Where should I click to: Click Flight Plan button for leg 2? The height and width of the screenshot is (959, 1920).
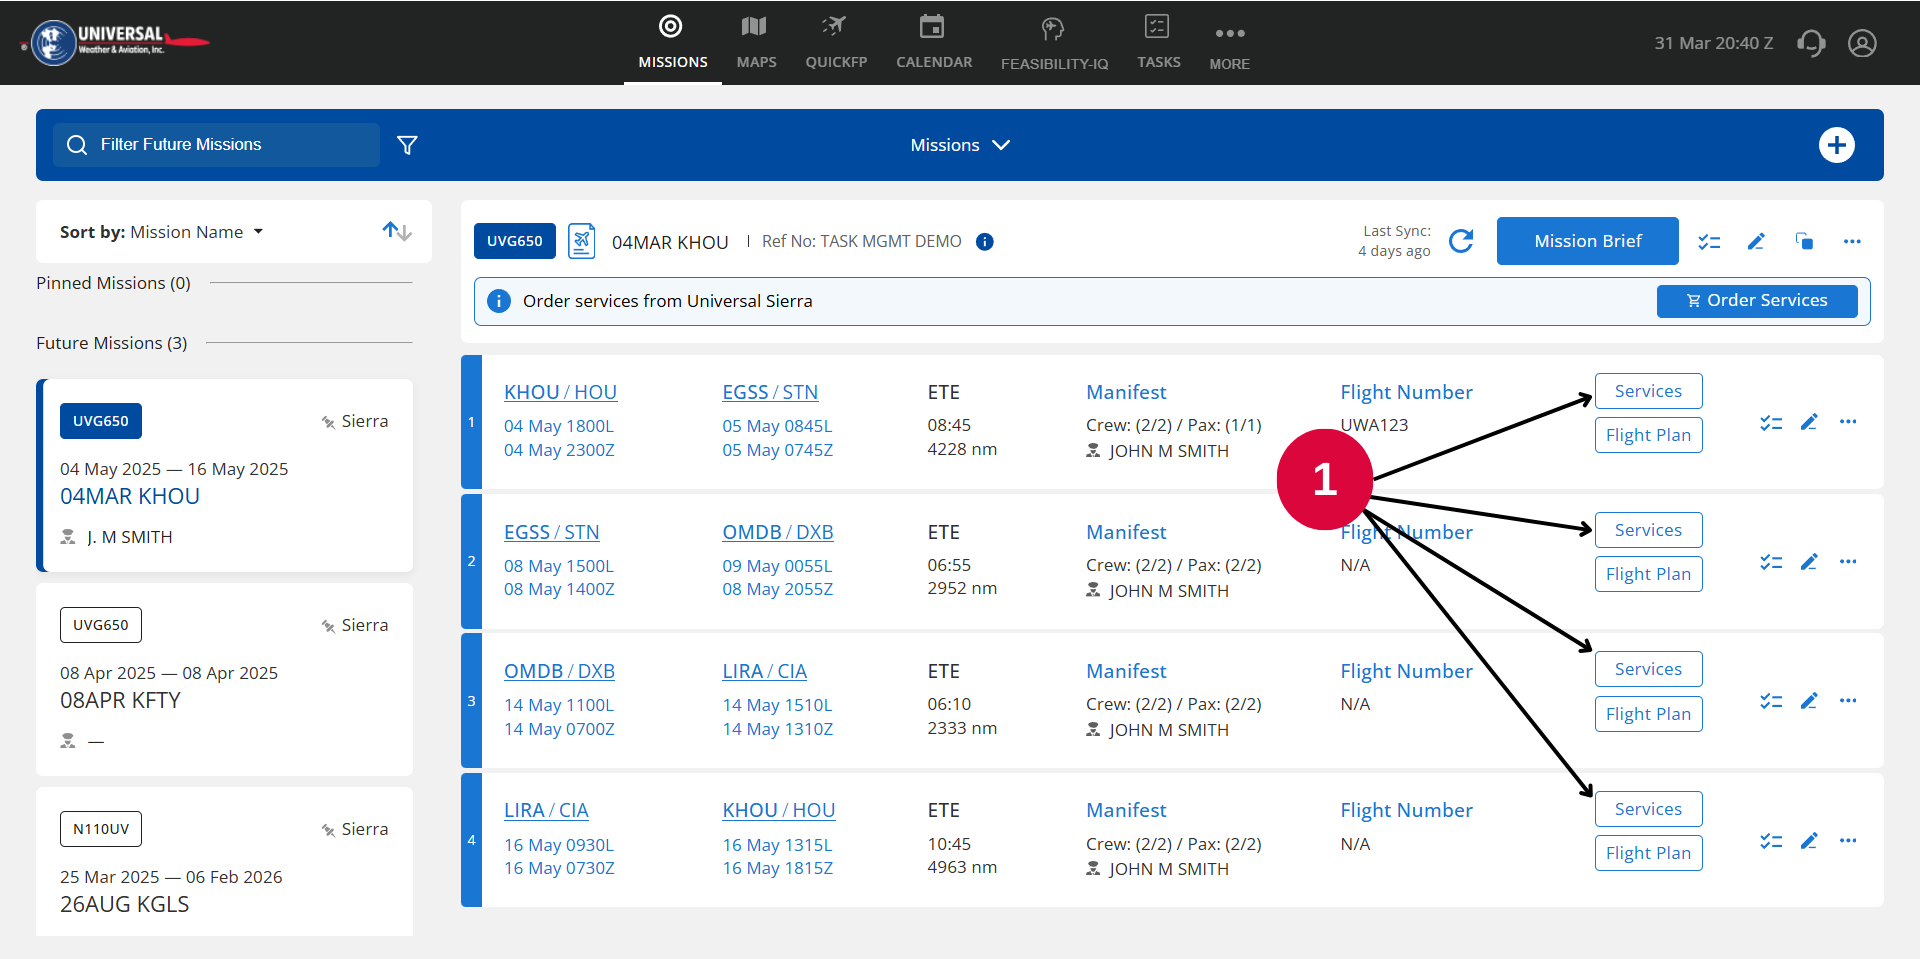(1648, 574)
